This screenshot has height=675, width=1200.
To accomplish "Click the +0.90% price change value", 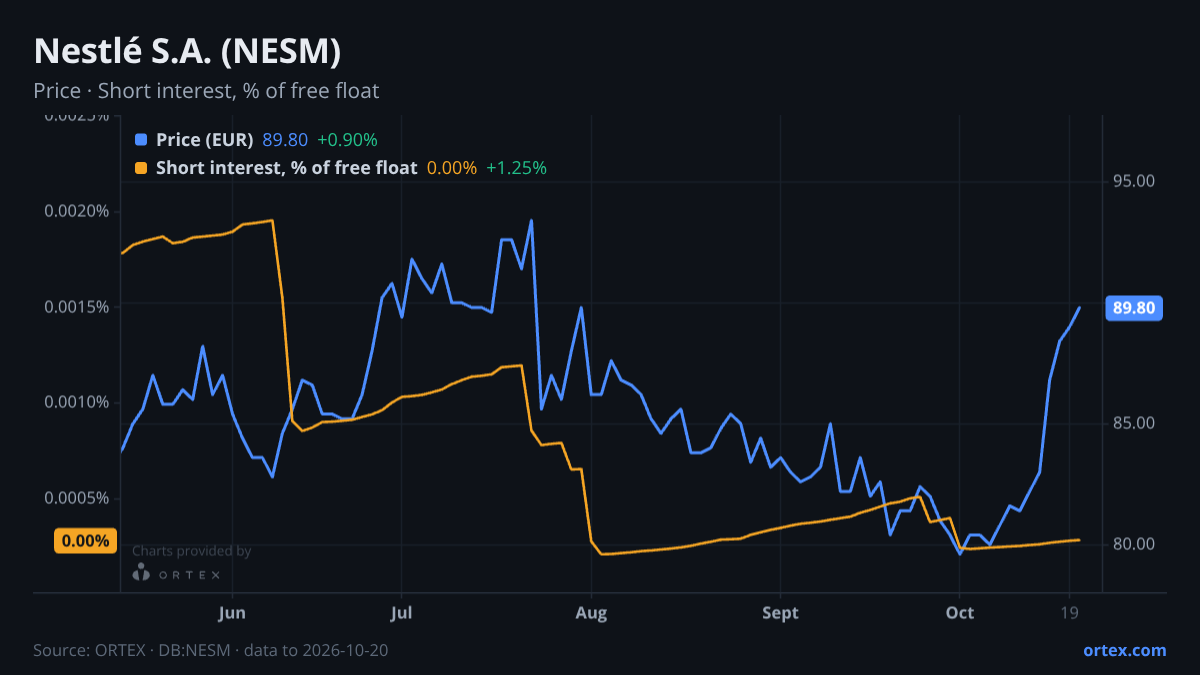I will (x=347, y=140).
